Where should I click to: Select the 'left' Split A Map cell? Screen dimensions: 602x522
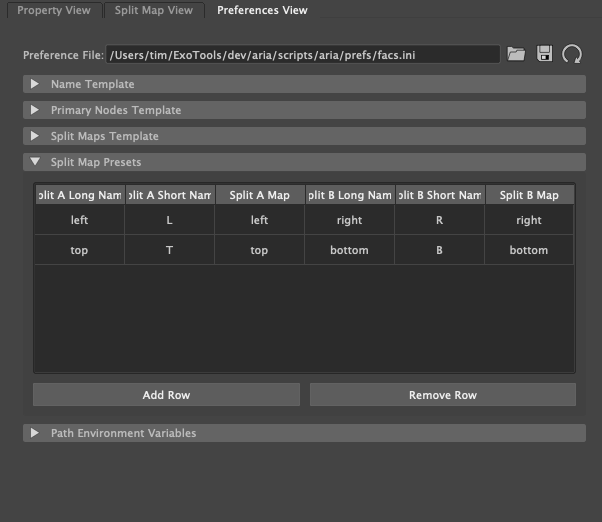(x=260, y=220)
